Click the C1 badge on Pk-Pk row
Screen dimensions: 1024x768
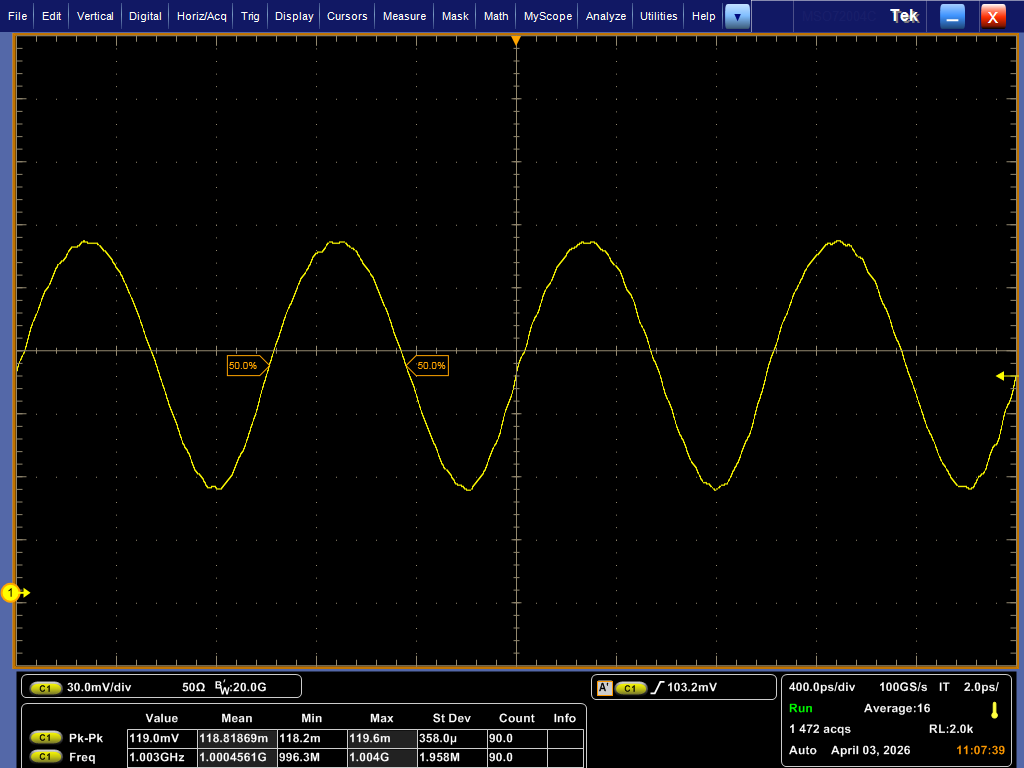pos(45,738)
